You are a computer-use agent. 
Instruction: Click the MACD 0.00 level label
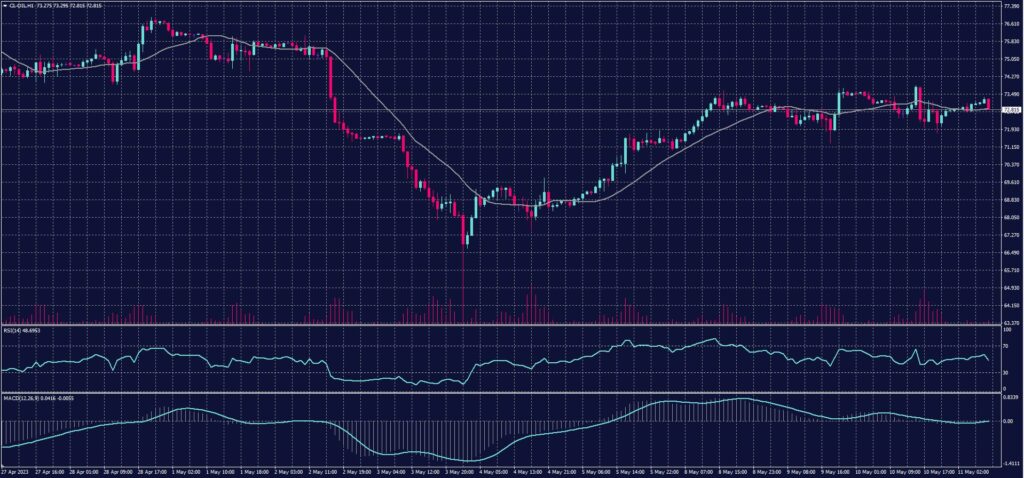tap(1004, 421)
